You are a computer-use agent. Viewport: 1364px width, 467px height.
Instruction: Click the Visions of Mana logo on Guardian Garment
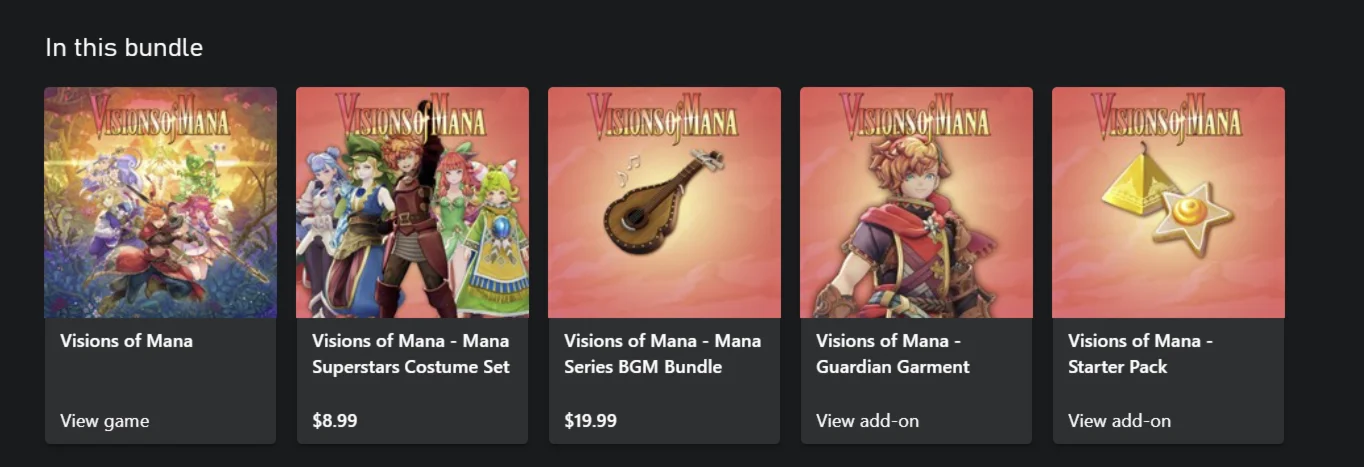click(x=915, y=115)
